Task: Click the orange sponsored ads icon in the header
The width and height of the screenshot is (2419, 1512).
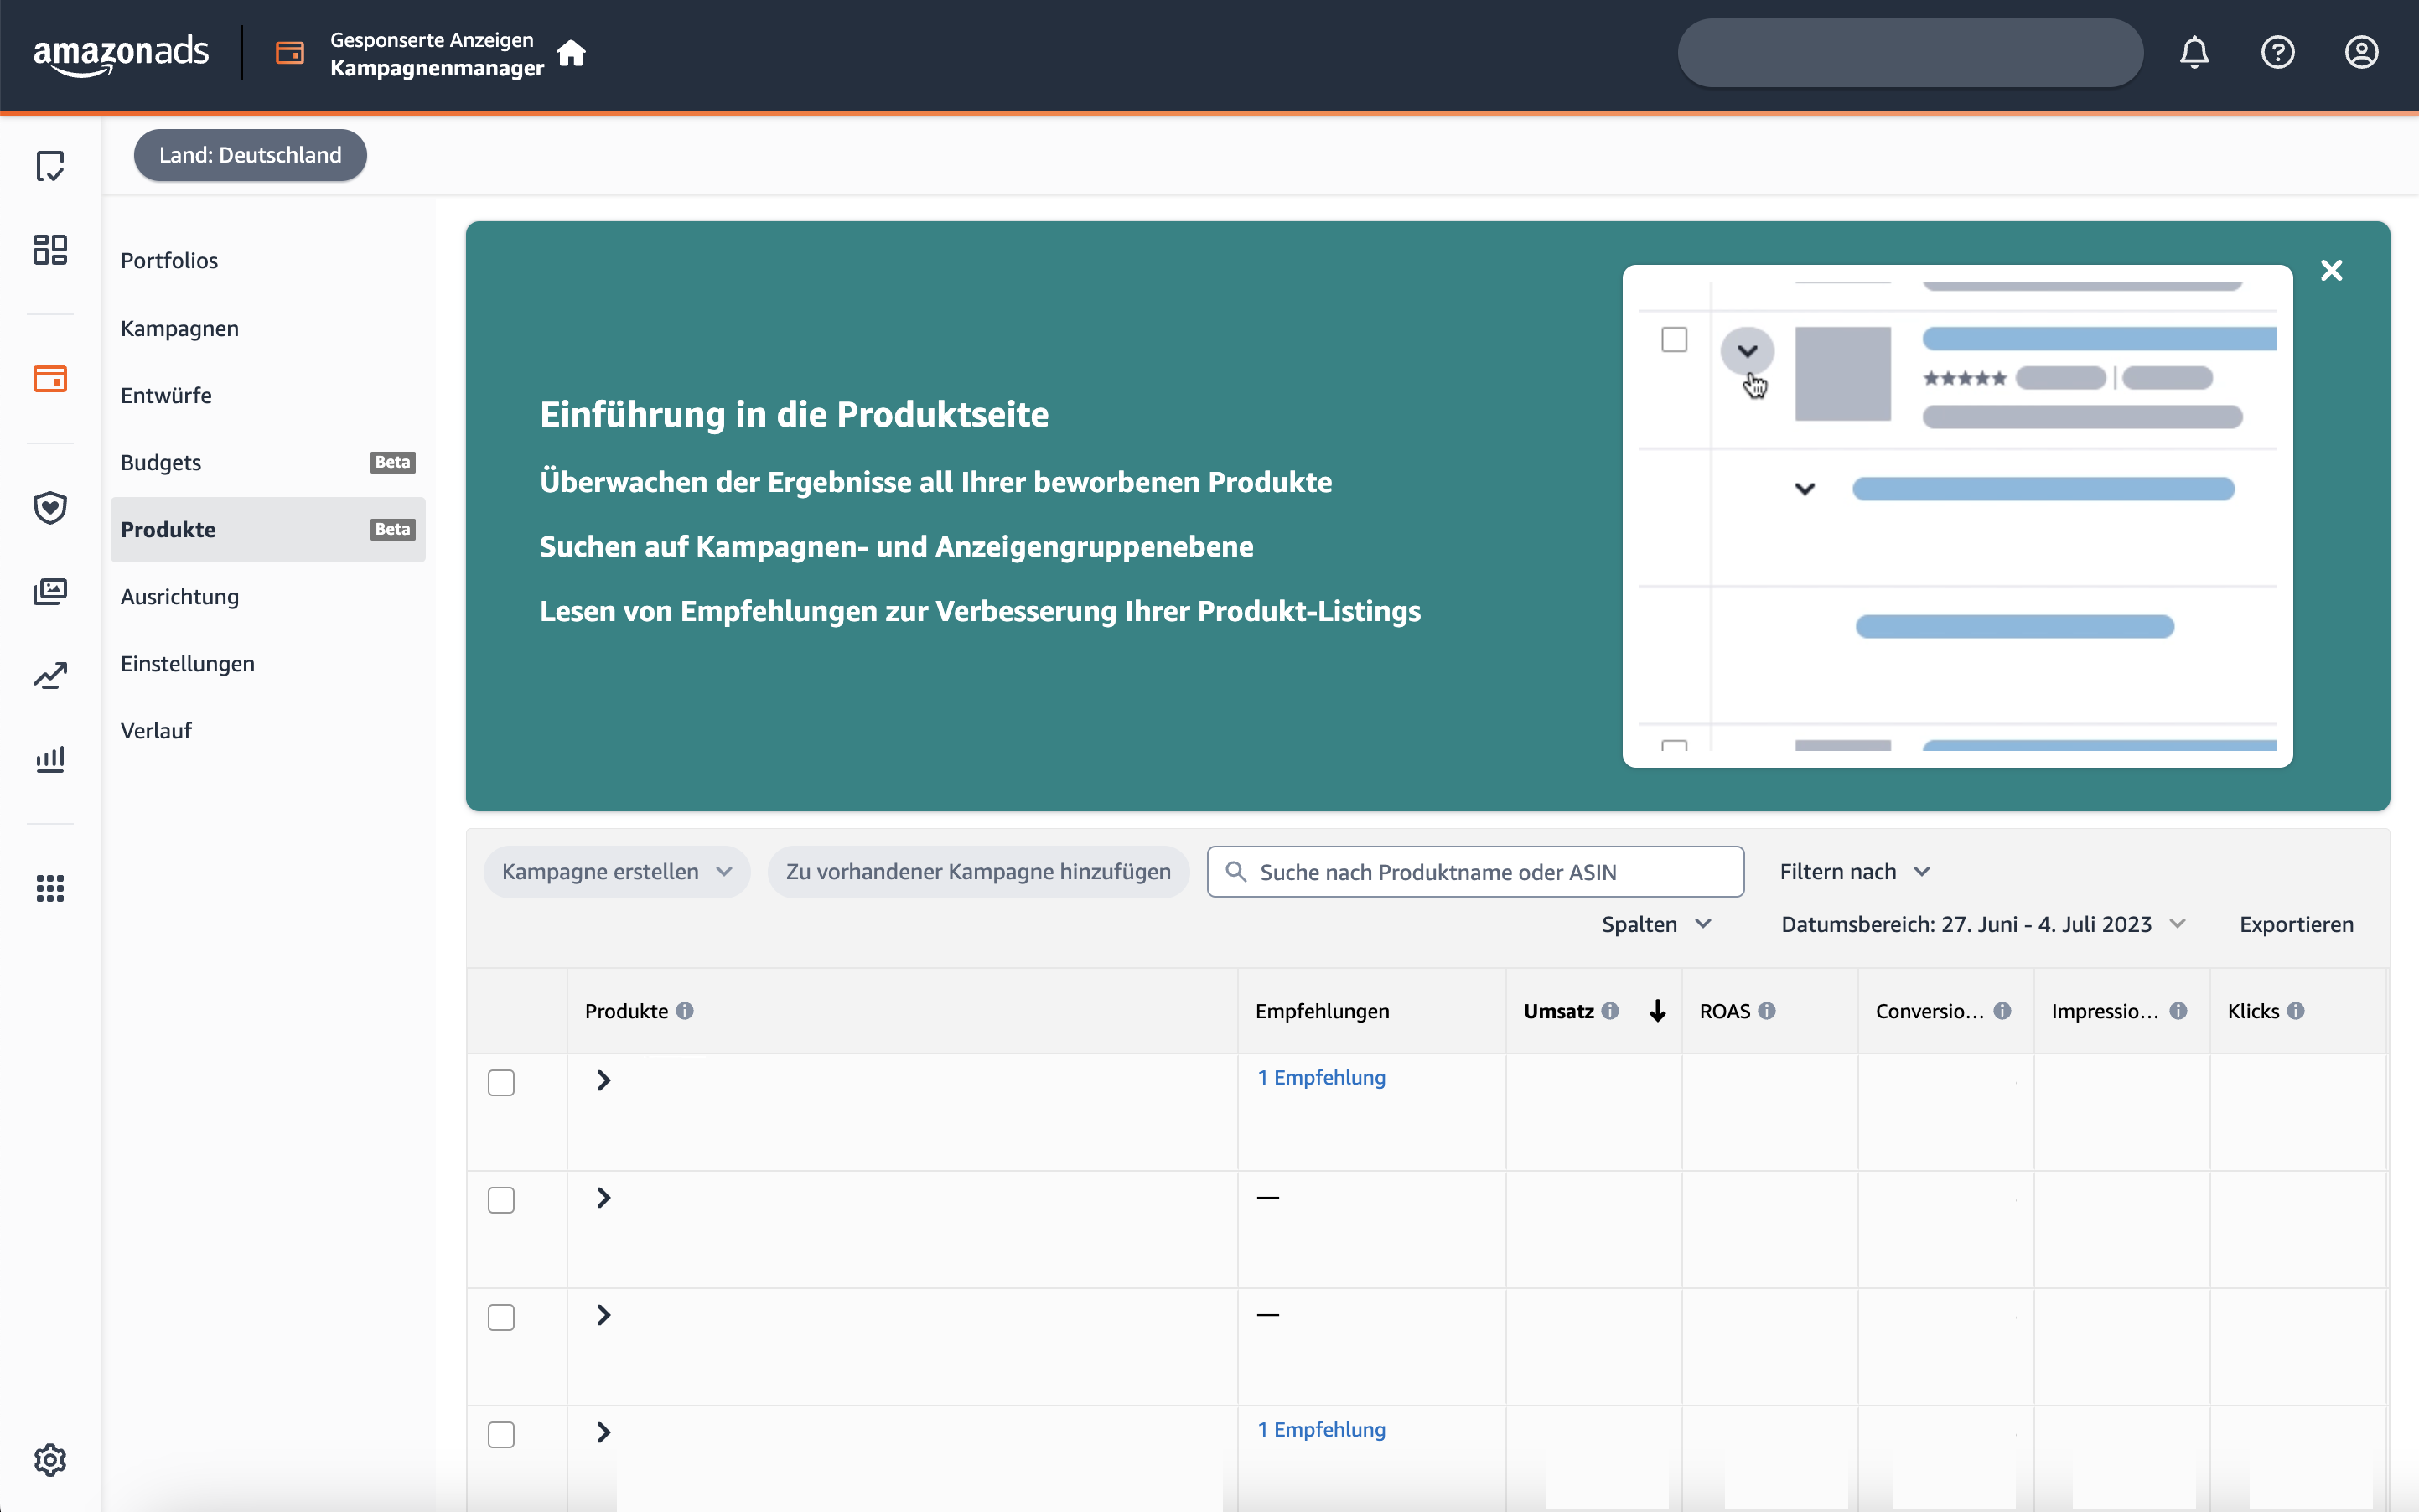Action: click(x=289, y=53)
